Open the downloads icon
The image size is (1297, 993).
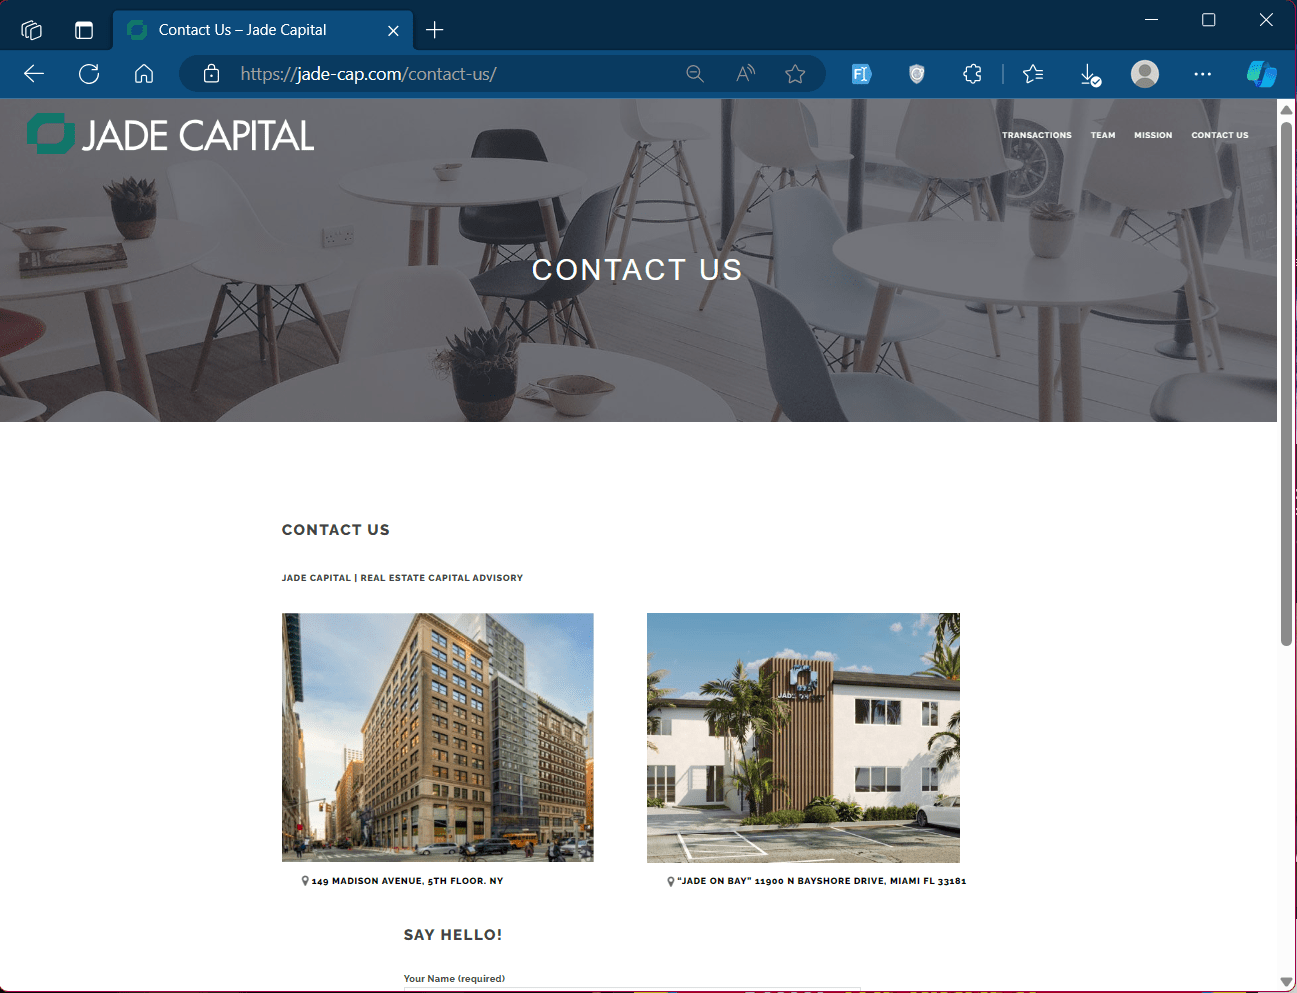(1090, 74)
